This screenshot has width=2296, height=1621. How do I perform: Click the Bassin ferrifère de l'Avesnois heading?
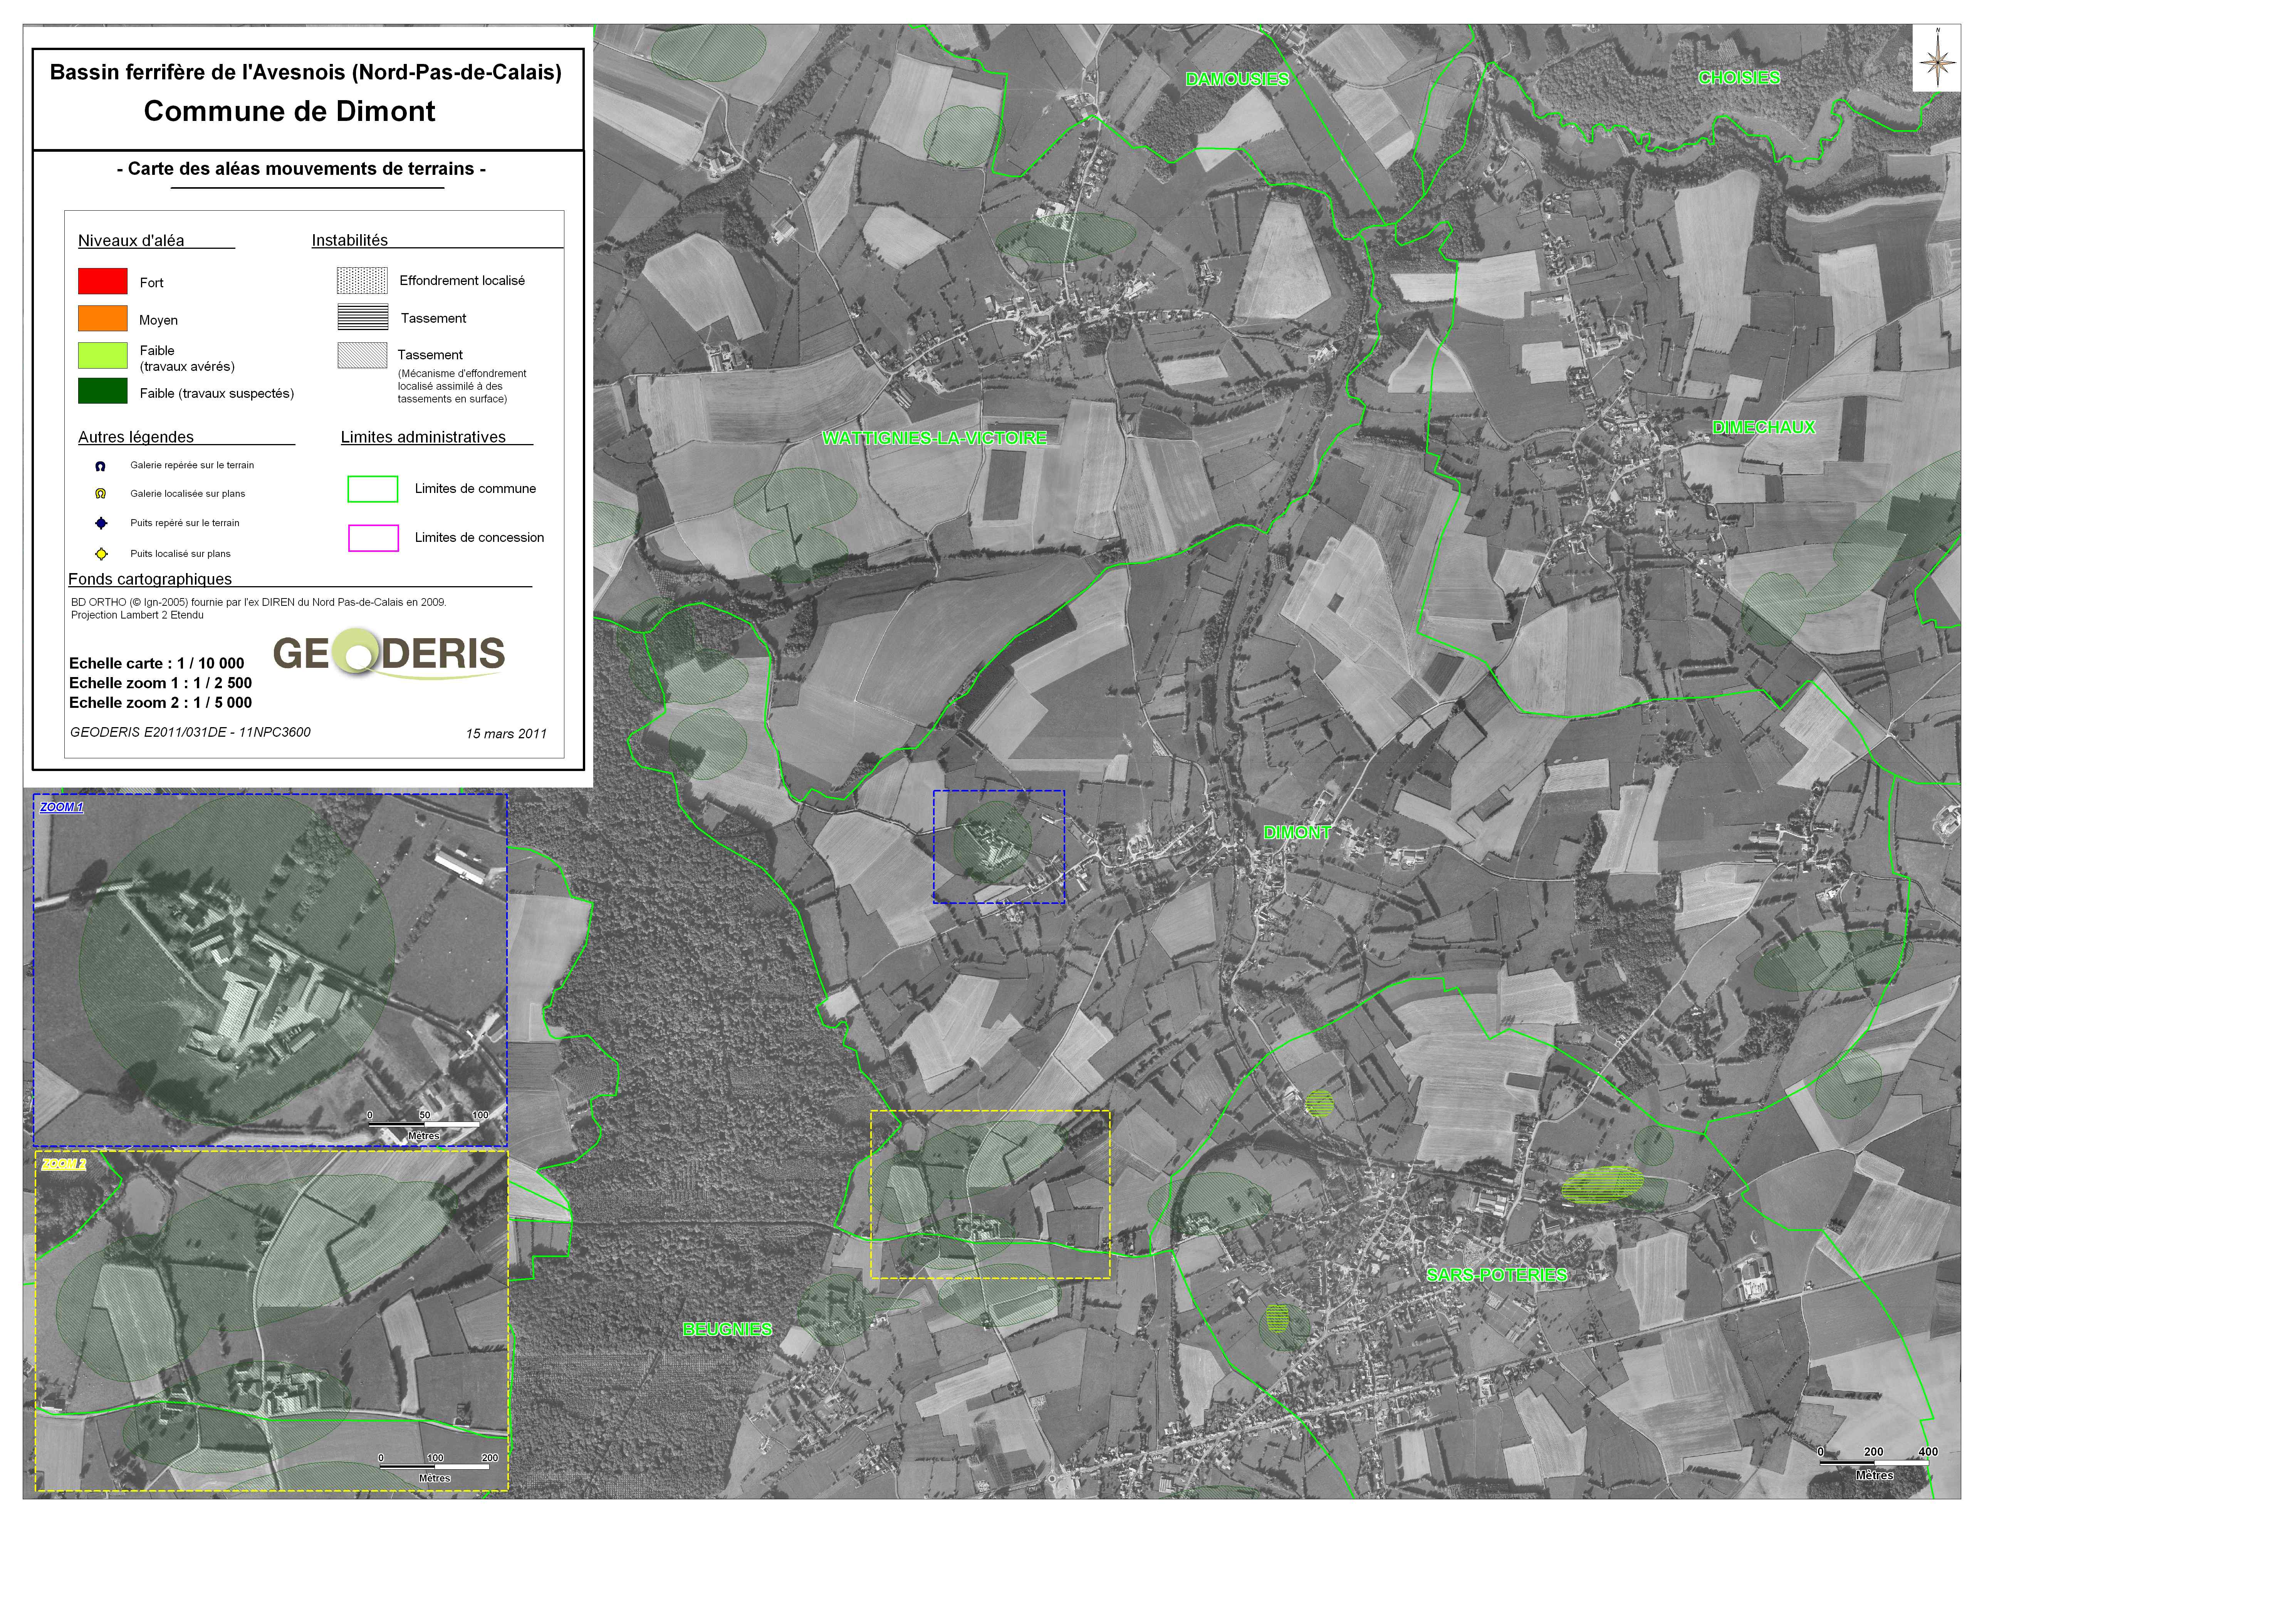click(306, 72)
